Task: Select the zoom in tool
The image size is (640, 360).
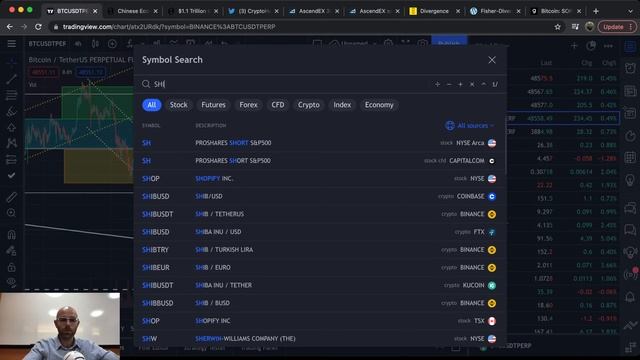Action: tap(11, 213)
